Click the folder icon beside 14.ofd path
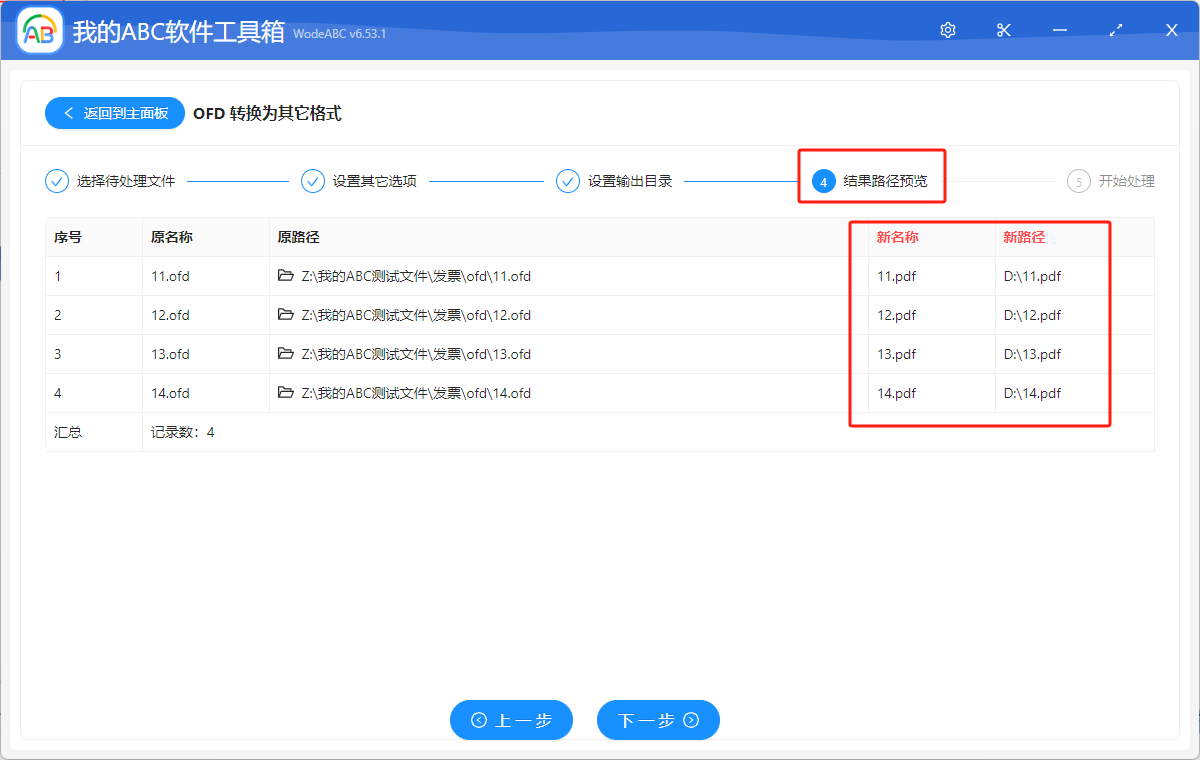The width and height of the screenshot is (1200, 760). [x=286, y=393]
